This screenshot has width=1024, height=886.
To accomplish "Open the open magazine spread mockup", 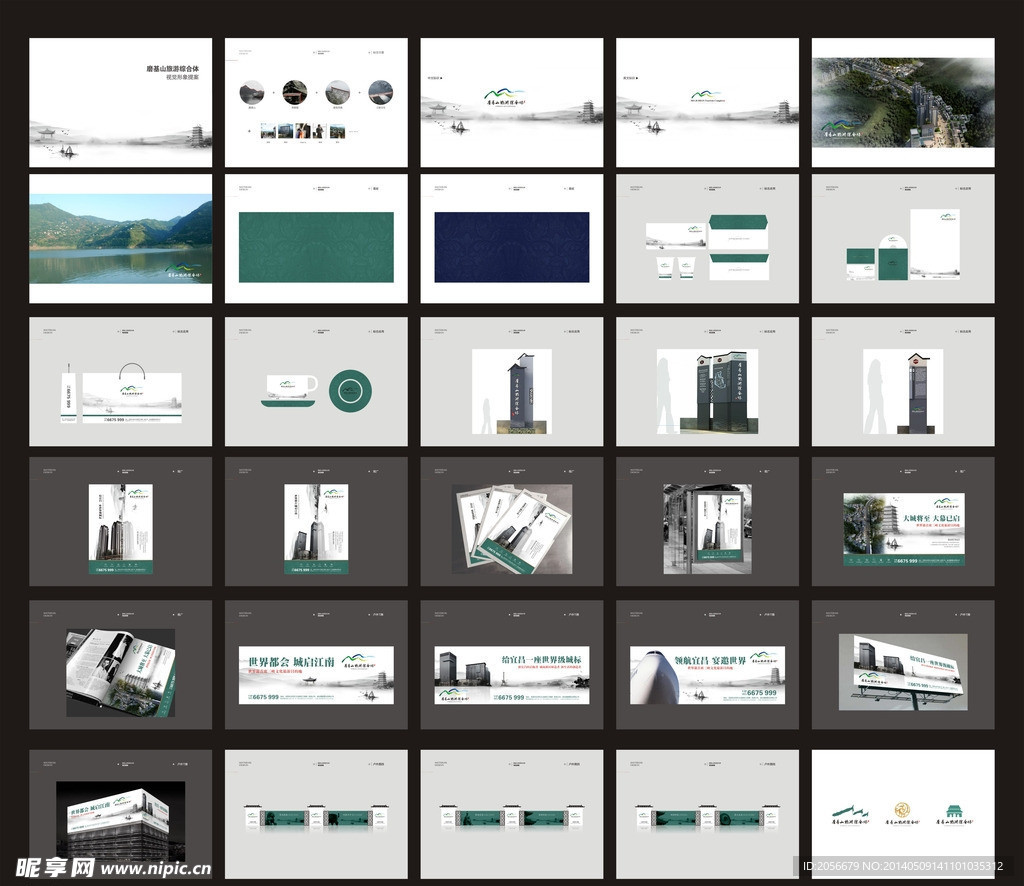I will click(x=120, y=672).
